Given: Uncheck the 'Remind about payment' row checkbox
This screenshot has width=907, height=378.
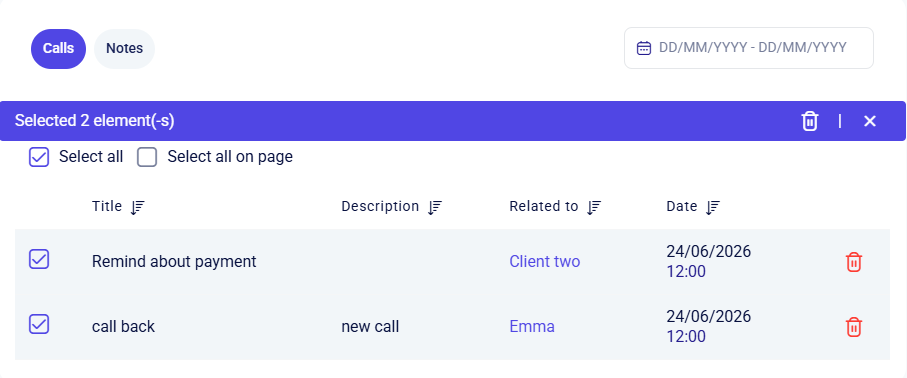Looking at the screenshot, I should 39,259.
